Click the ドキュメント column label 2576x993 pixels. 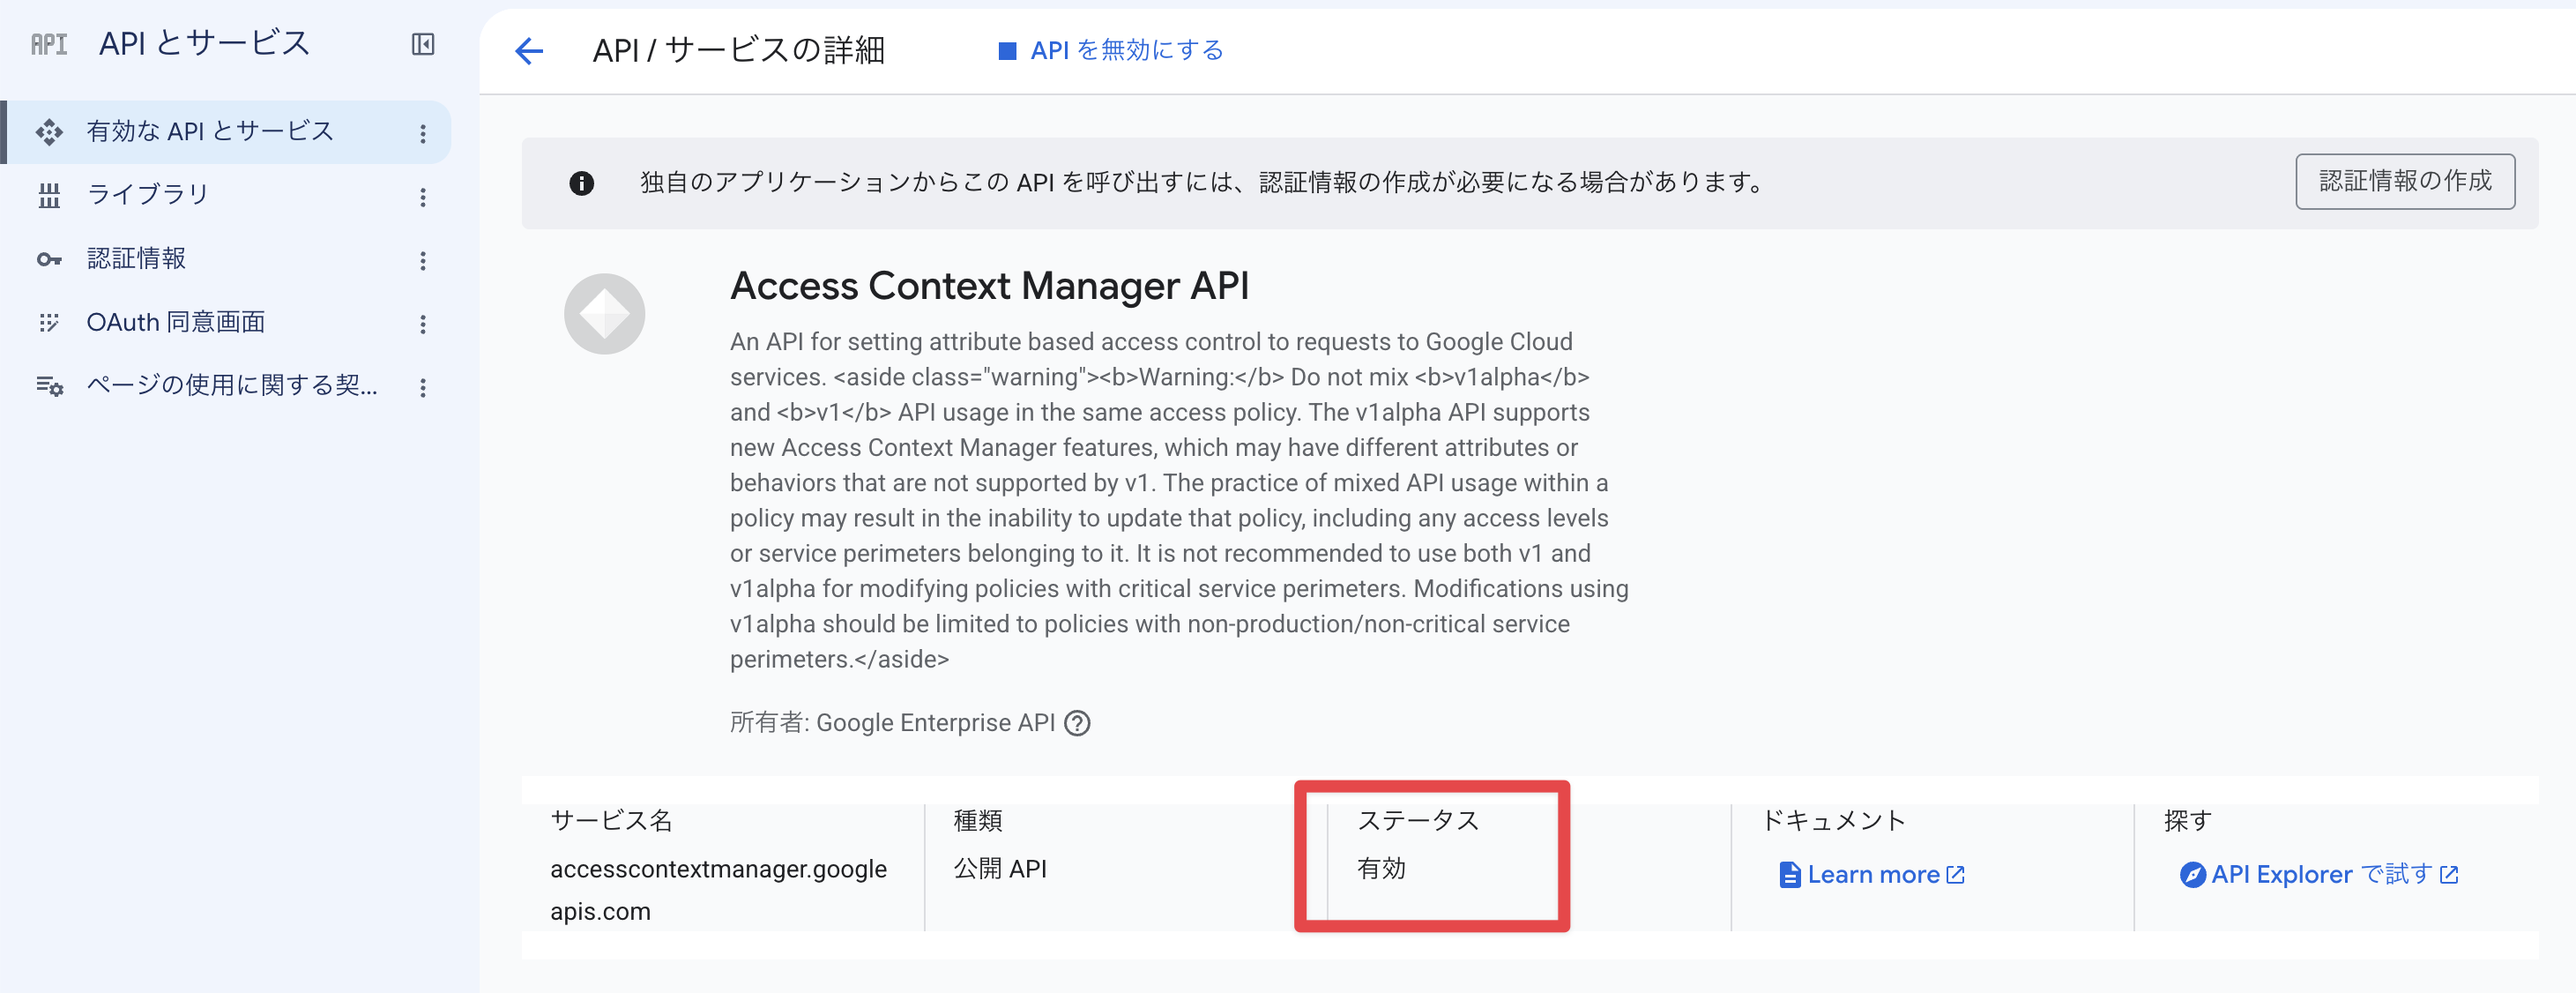(x=1834, y=820)
